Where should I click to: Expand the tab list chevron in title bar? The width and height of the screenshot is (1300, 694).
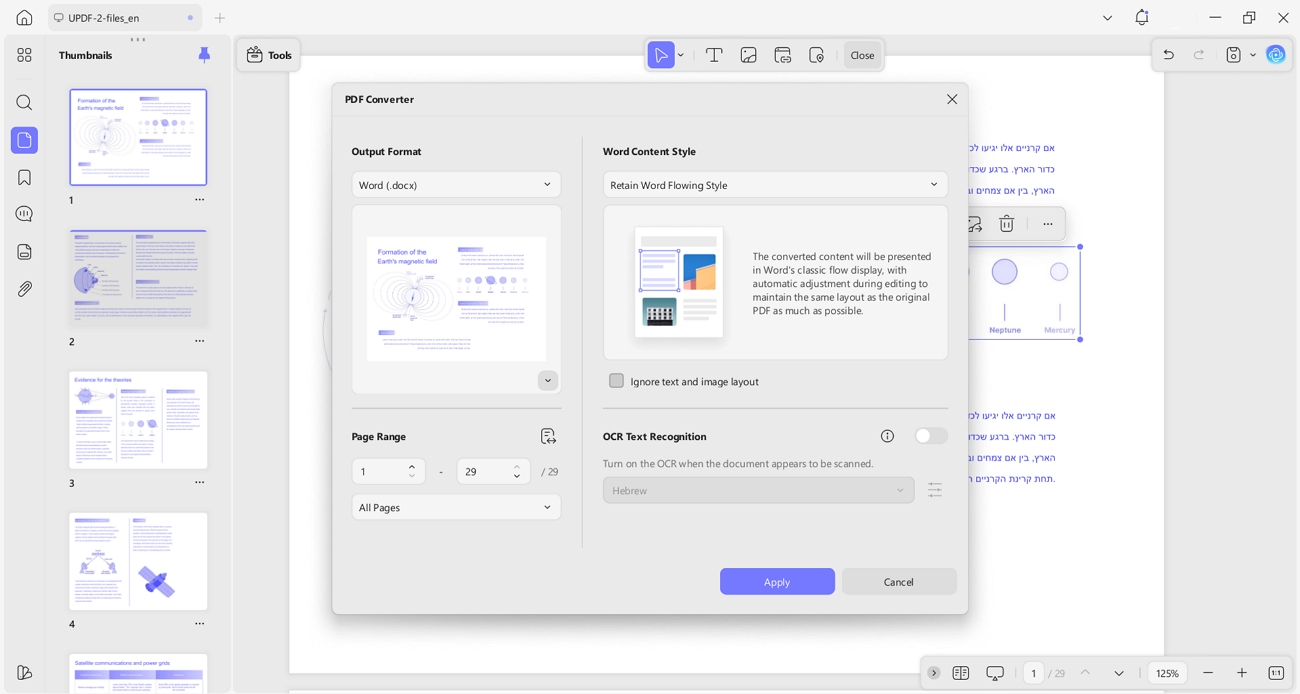point(1107,18)
